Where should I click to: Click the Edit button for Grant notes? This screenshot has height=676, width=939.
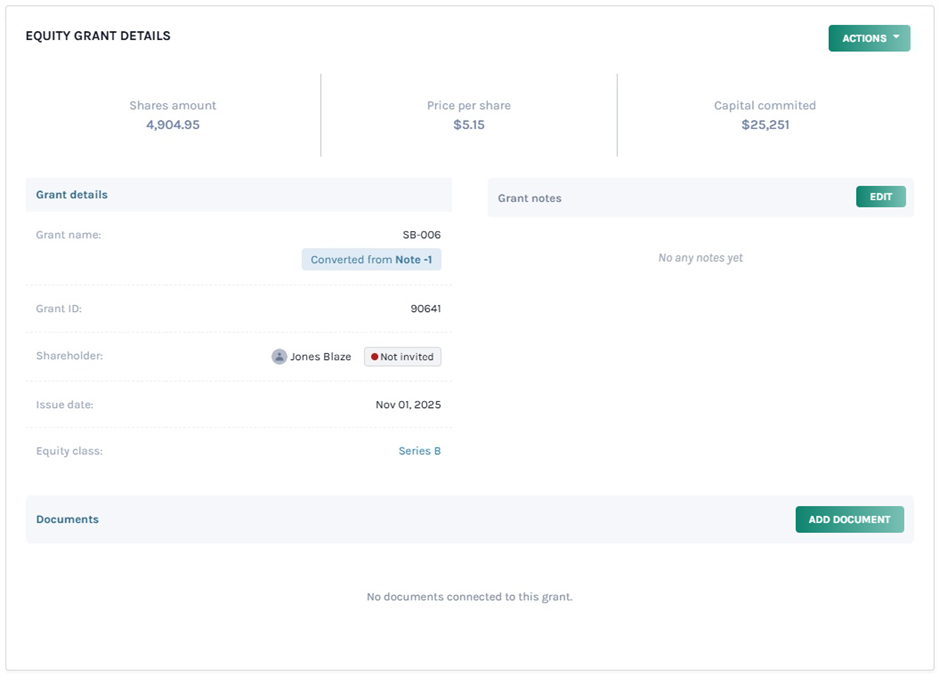point(880,197)
